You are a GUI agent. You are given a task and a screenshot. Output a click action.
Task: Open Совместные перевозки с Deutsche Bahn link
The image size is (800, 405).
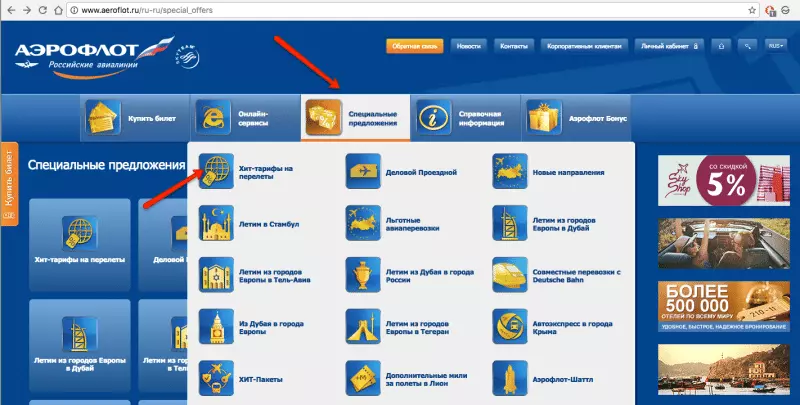[577, 276]
